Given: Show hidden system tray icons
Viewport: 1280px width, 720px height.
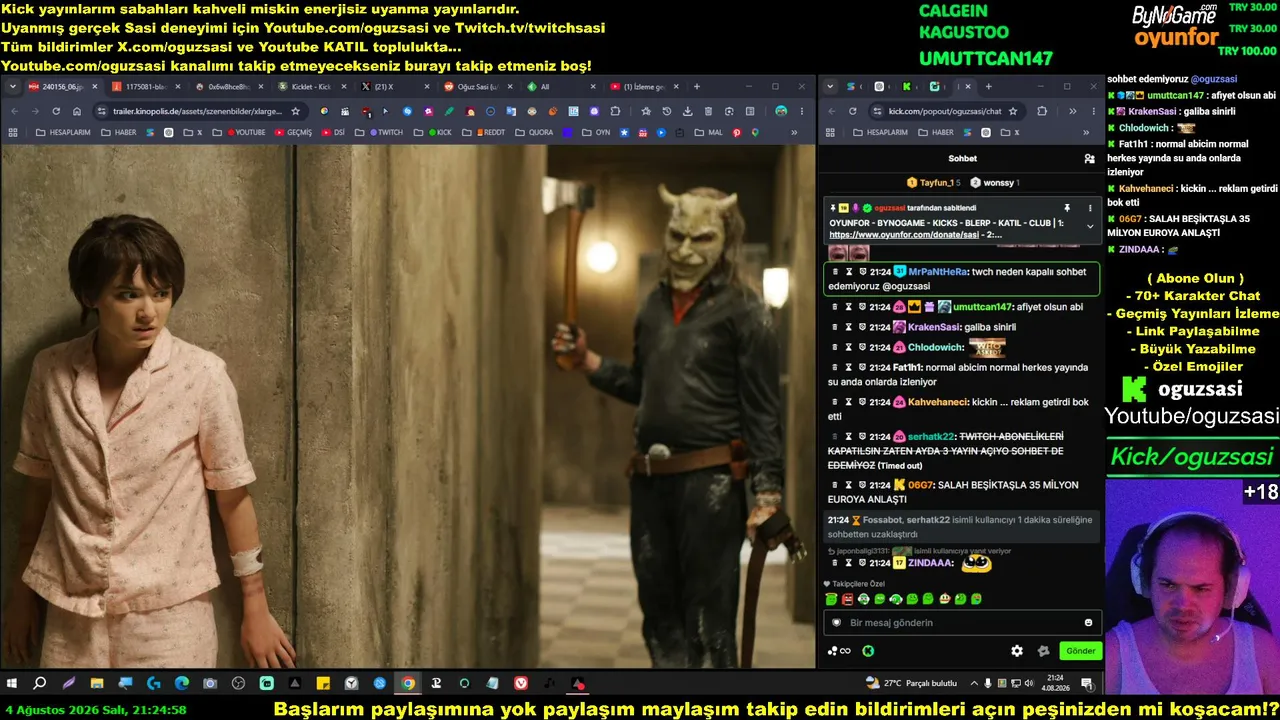Looking at the screenshot, I should click(x=974, y=683).
